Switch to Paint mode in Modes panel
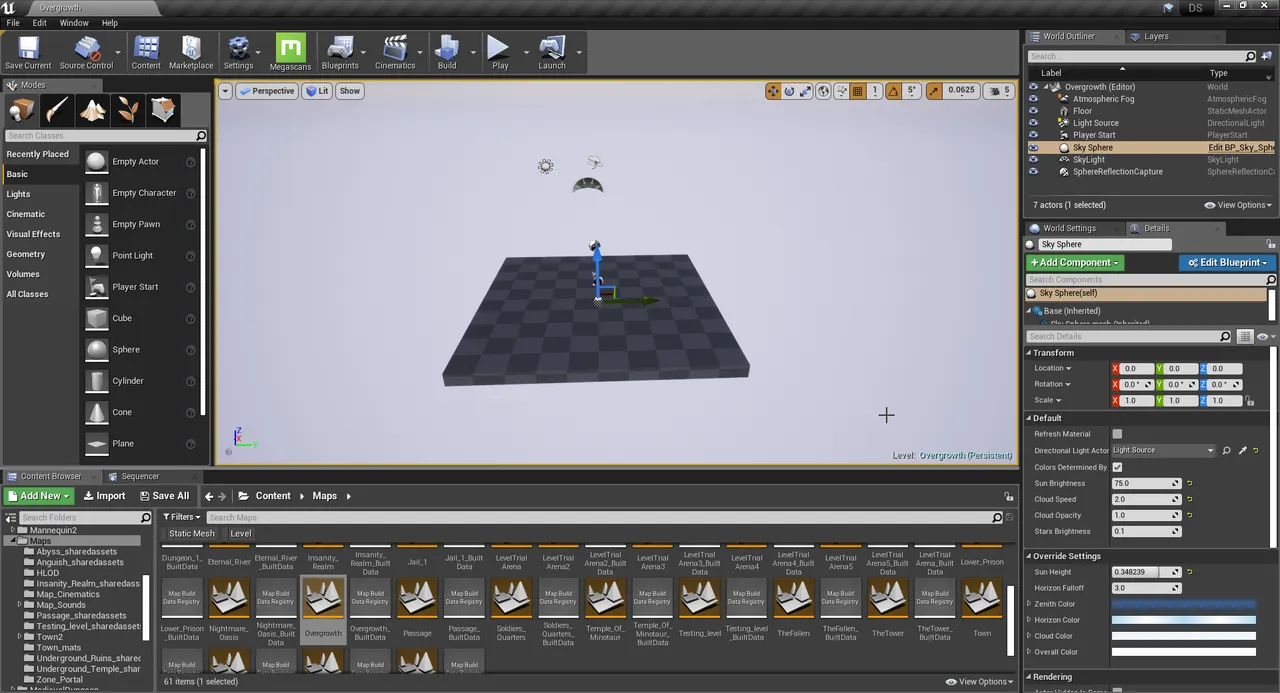 point(58,110)
